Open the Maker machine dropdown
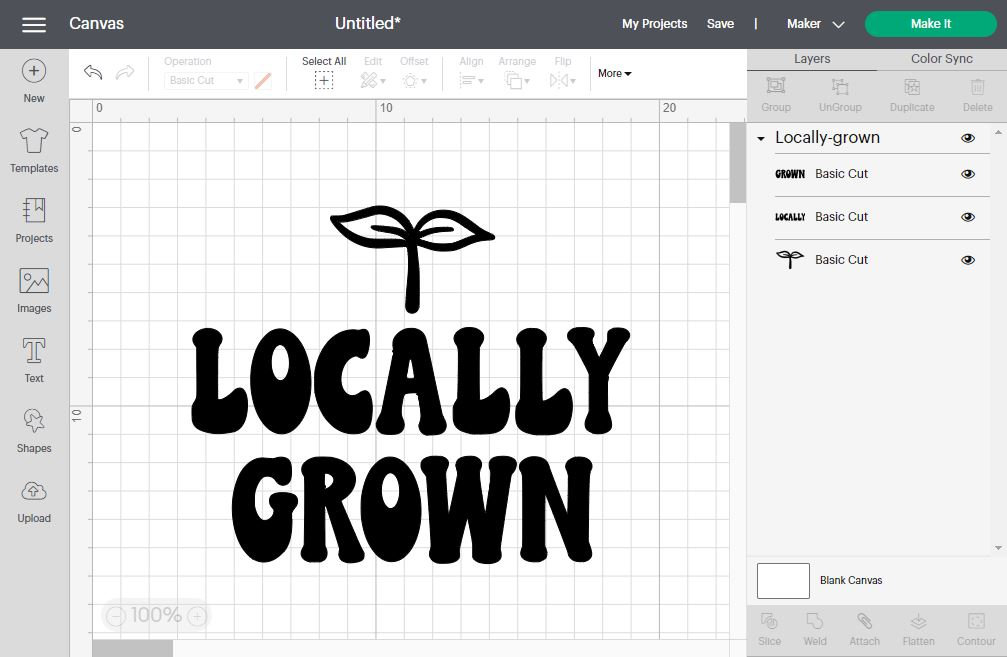Image resolution: width=1007 pixels, height=657 pixels. (x=814, y=23)
